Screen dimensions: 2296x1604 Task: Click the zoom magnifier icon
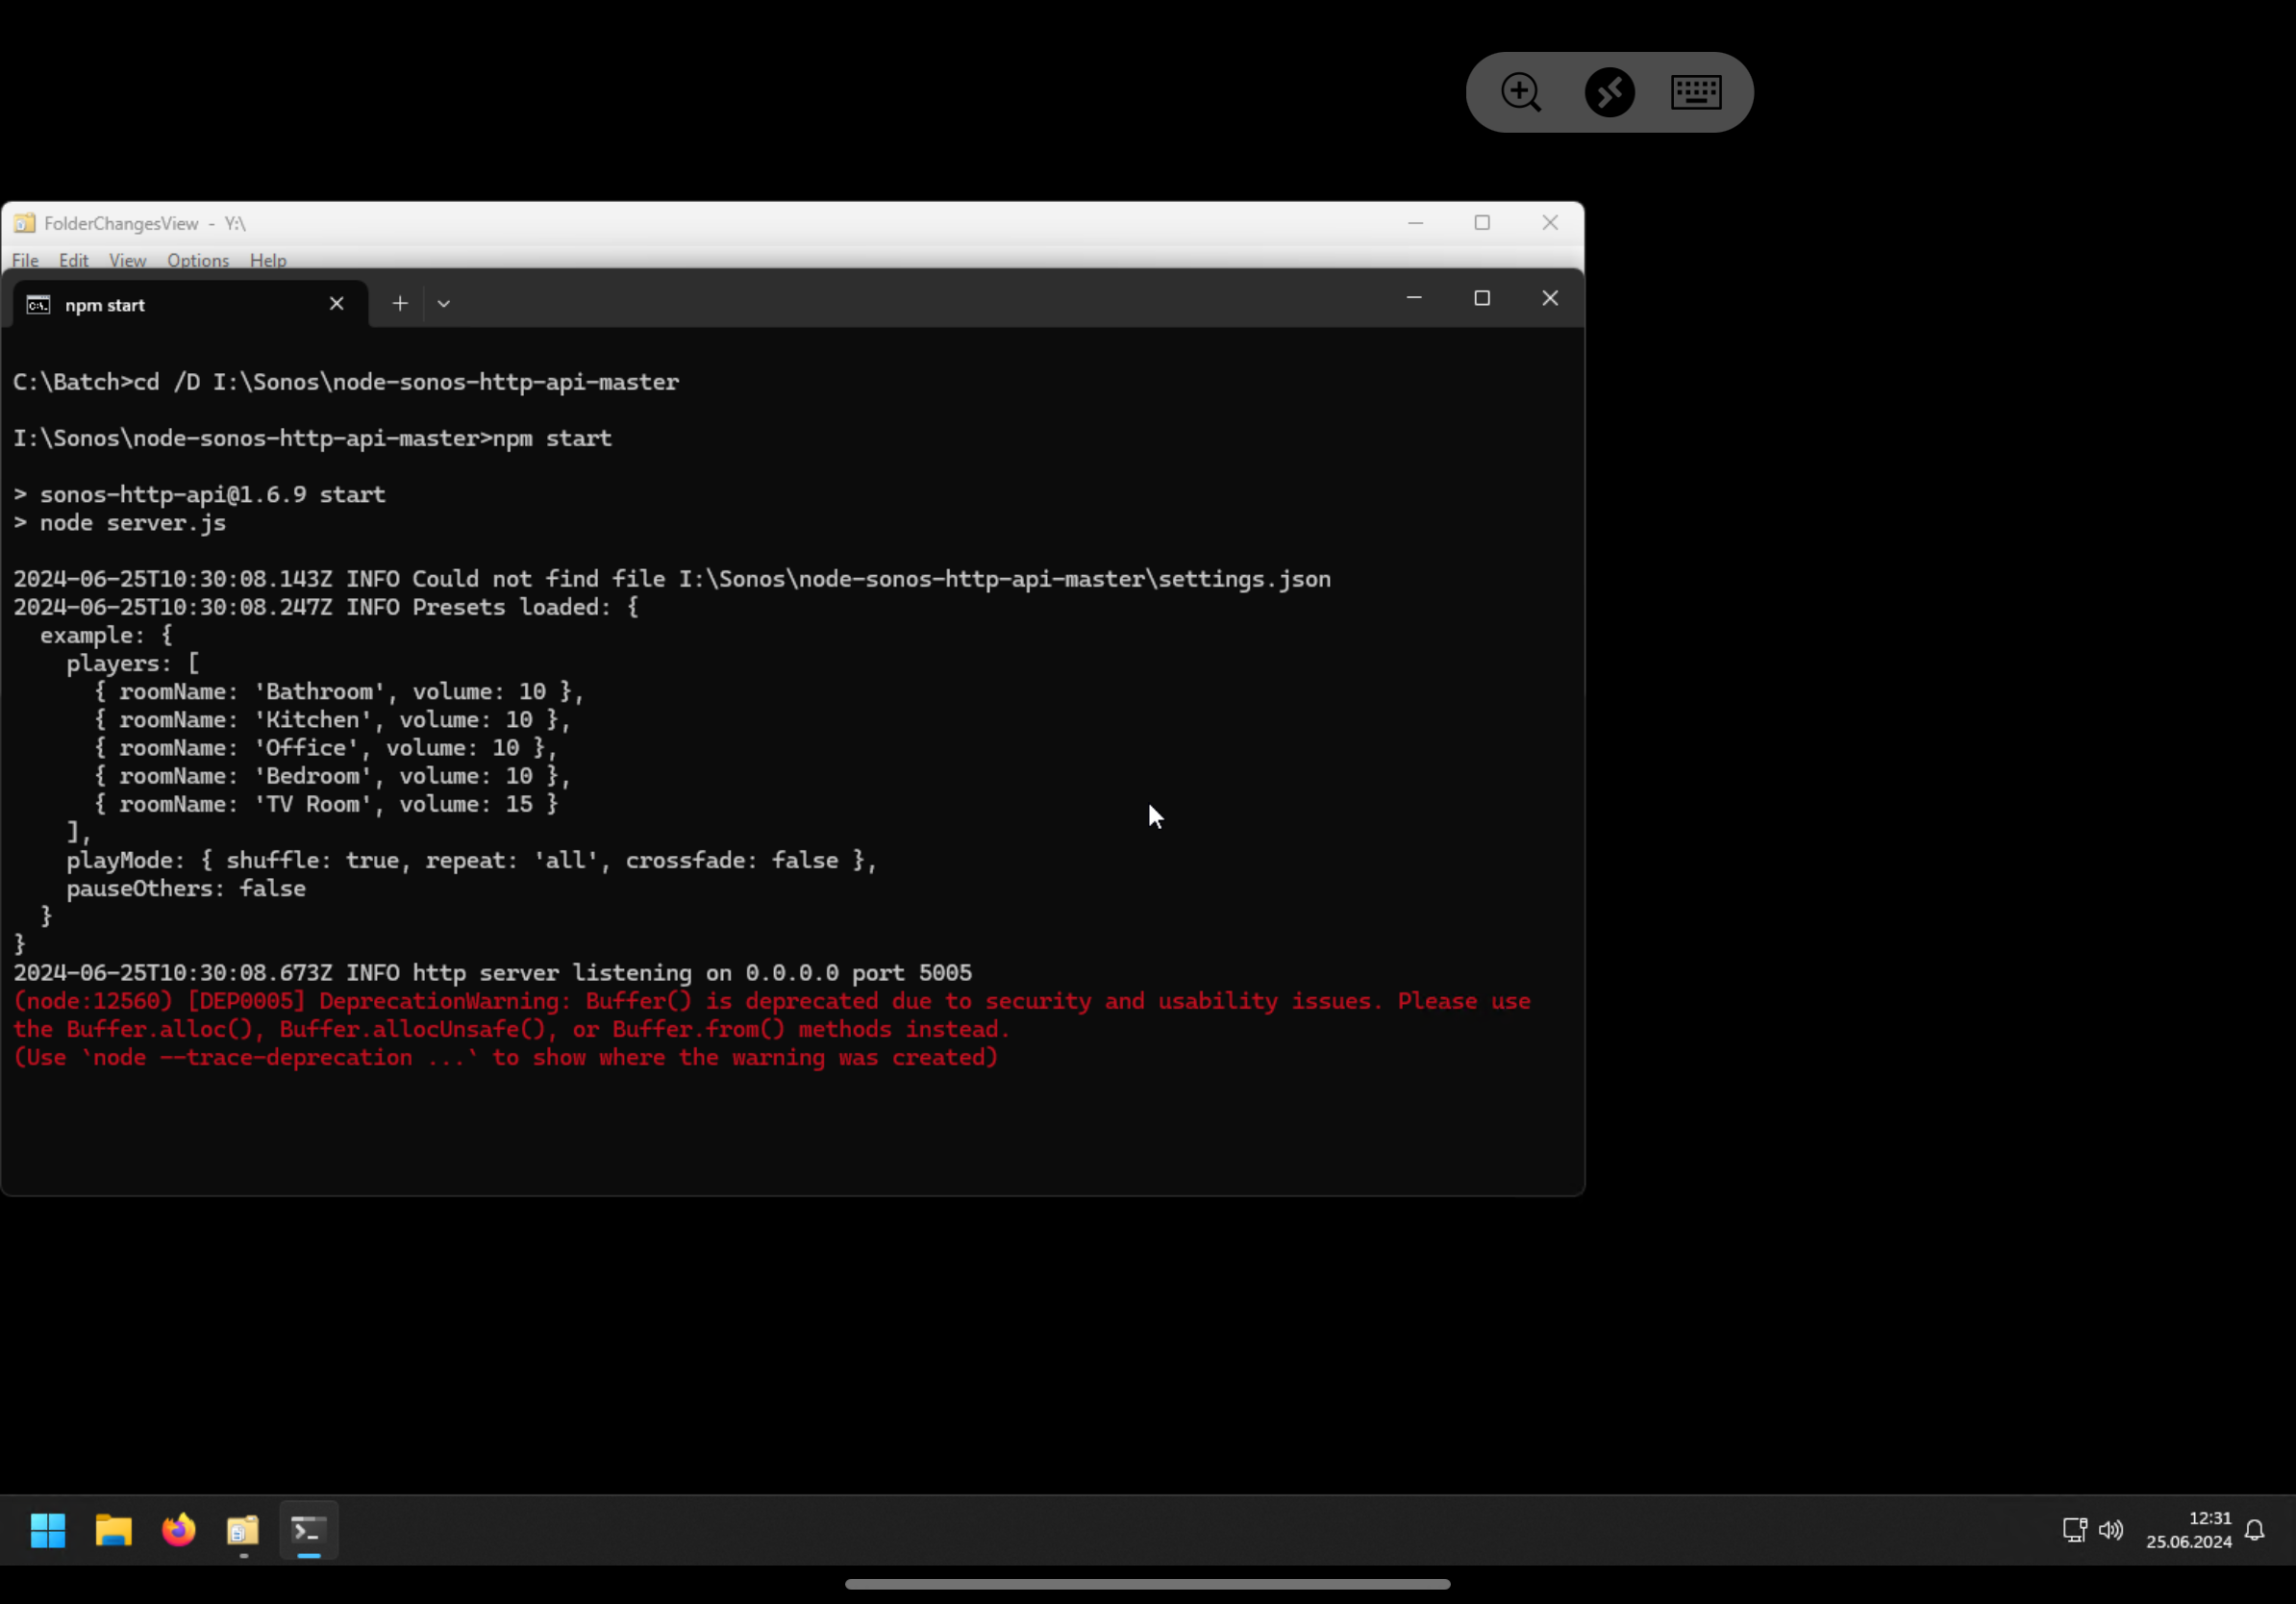point(1520,92)
